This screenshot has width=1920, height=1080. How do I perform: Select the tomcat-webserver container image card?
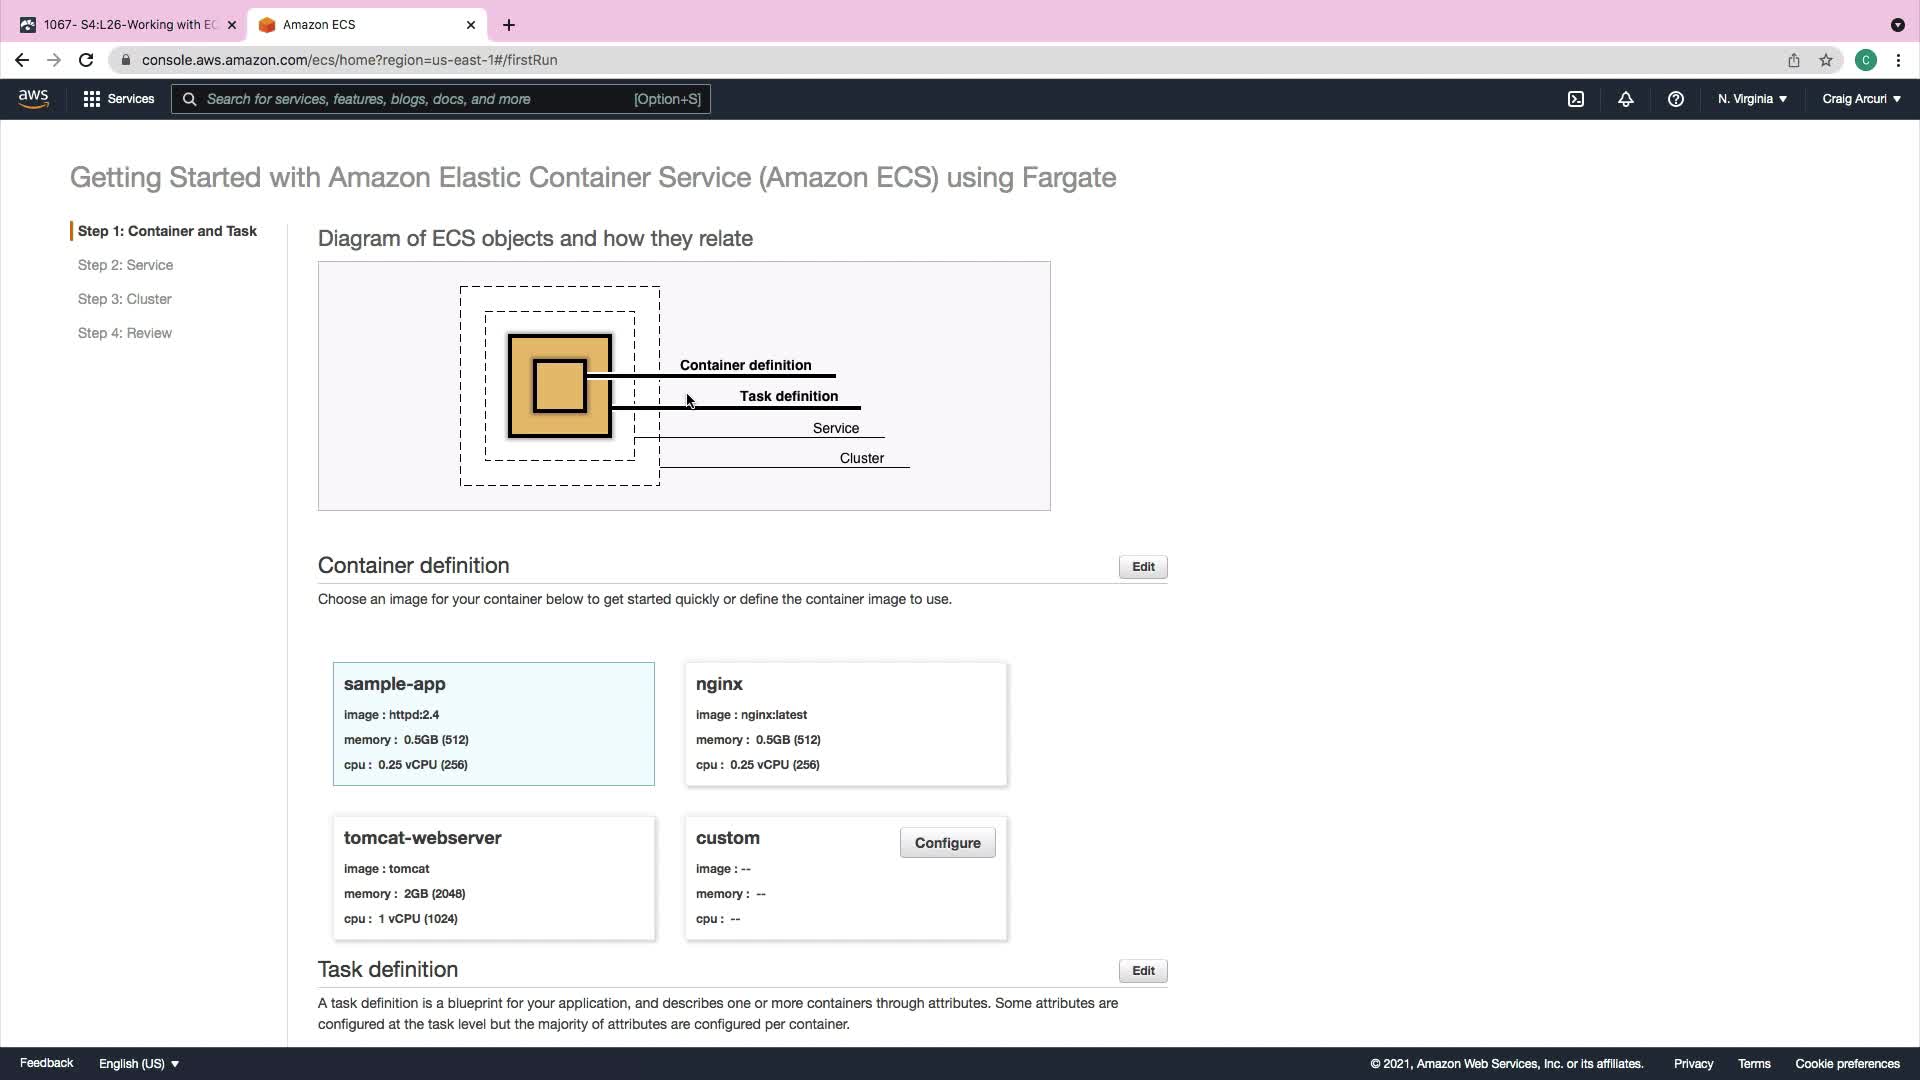coord(493,877)
